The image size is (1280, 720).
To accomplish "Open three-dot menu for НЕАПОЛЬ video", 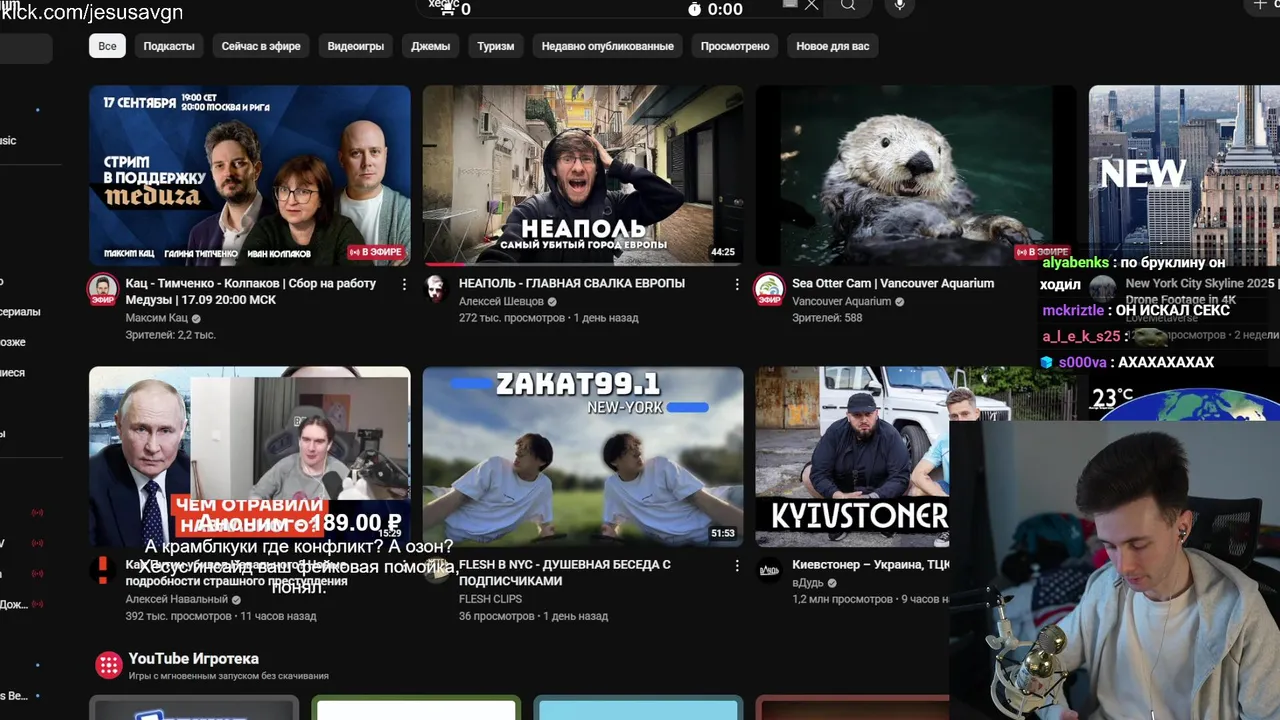I will 737,284.
